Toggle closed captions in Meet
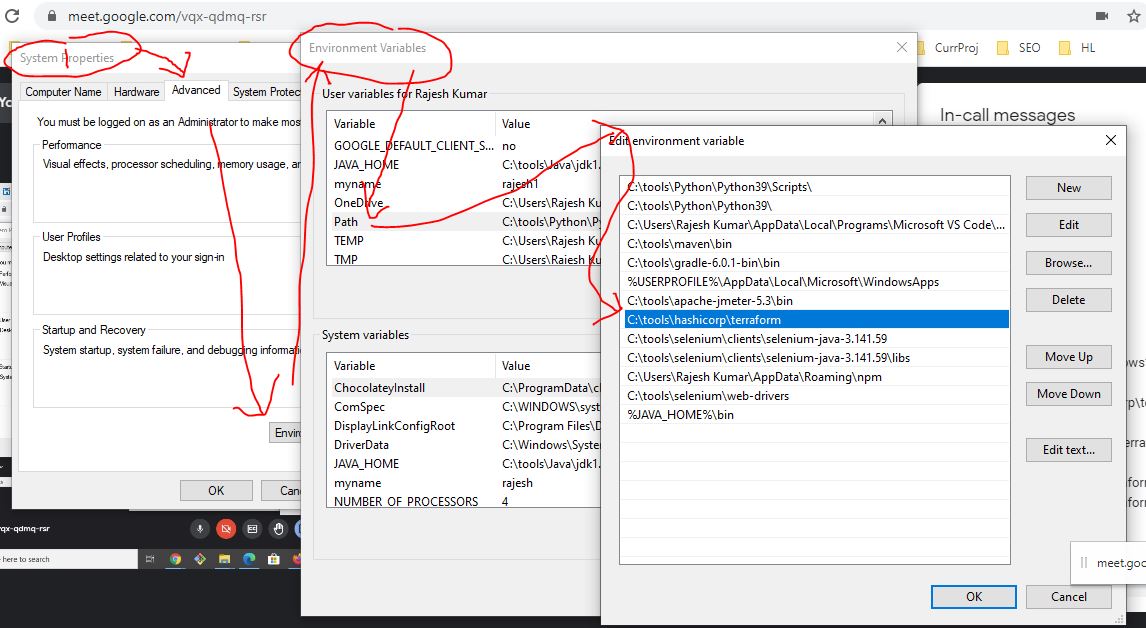Viewport: 1146px width, 628px height. point(253,528)
